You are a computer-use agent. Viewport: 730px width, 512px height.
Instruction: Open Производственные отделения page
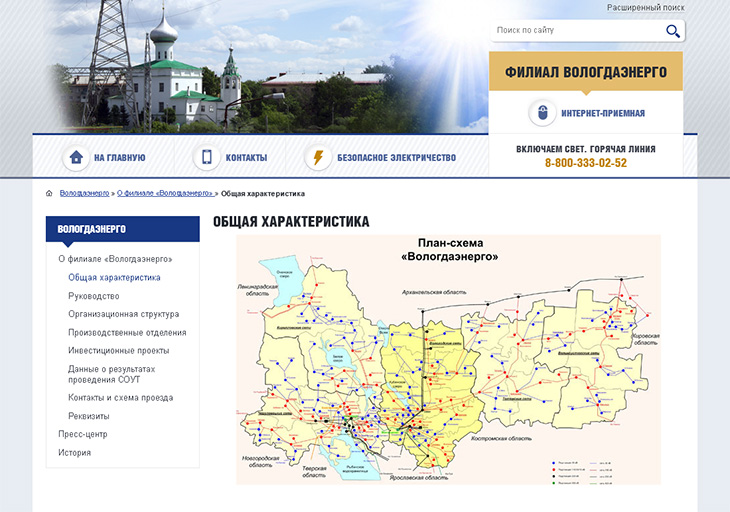tap(127, 332)
